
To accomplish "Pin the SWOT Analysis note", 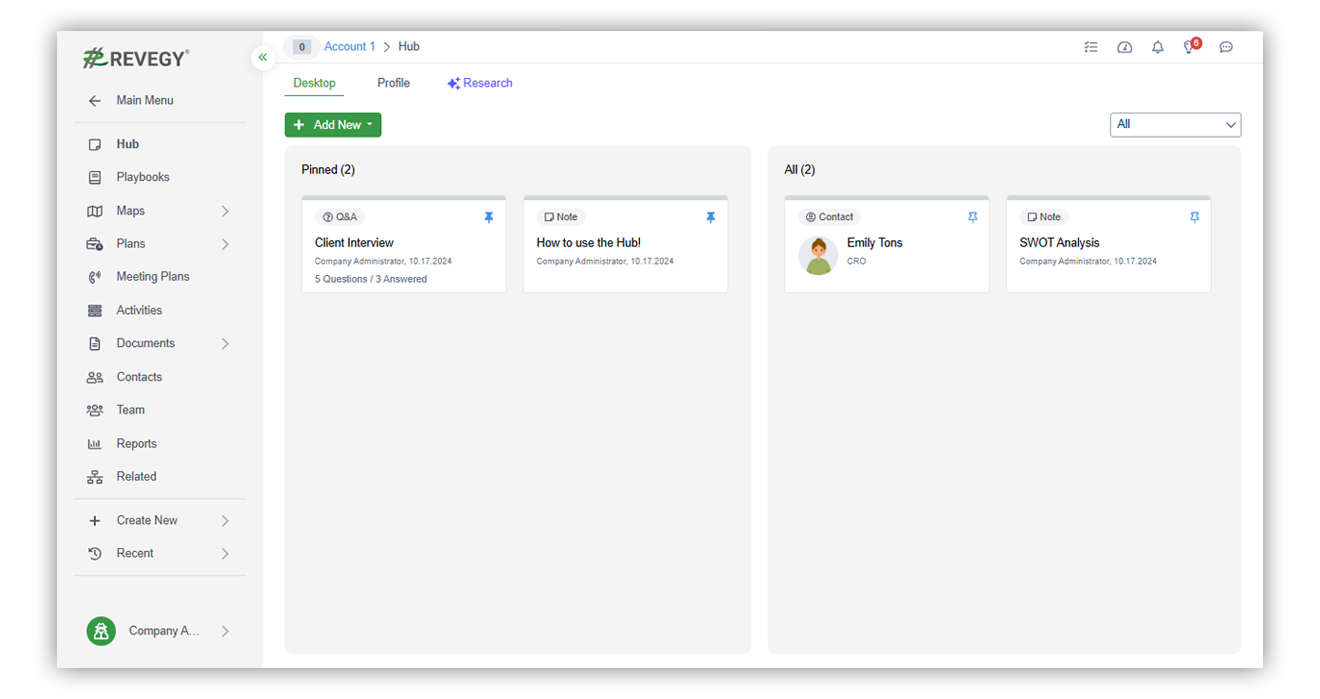I will (x=1194, y=217).
